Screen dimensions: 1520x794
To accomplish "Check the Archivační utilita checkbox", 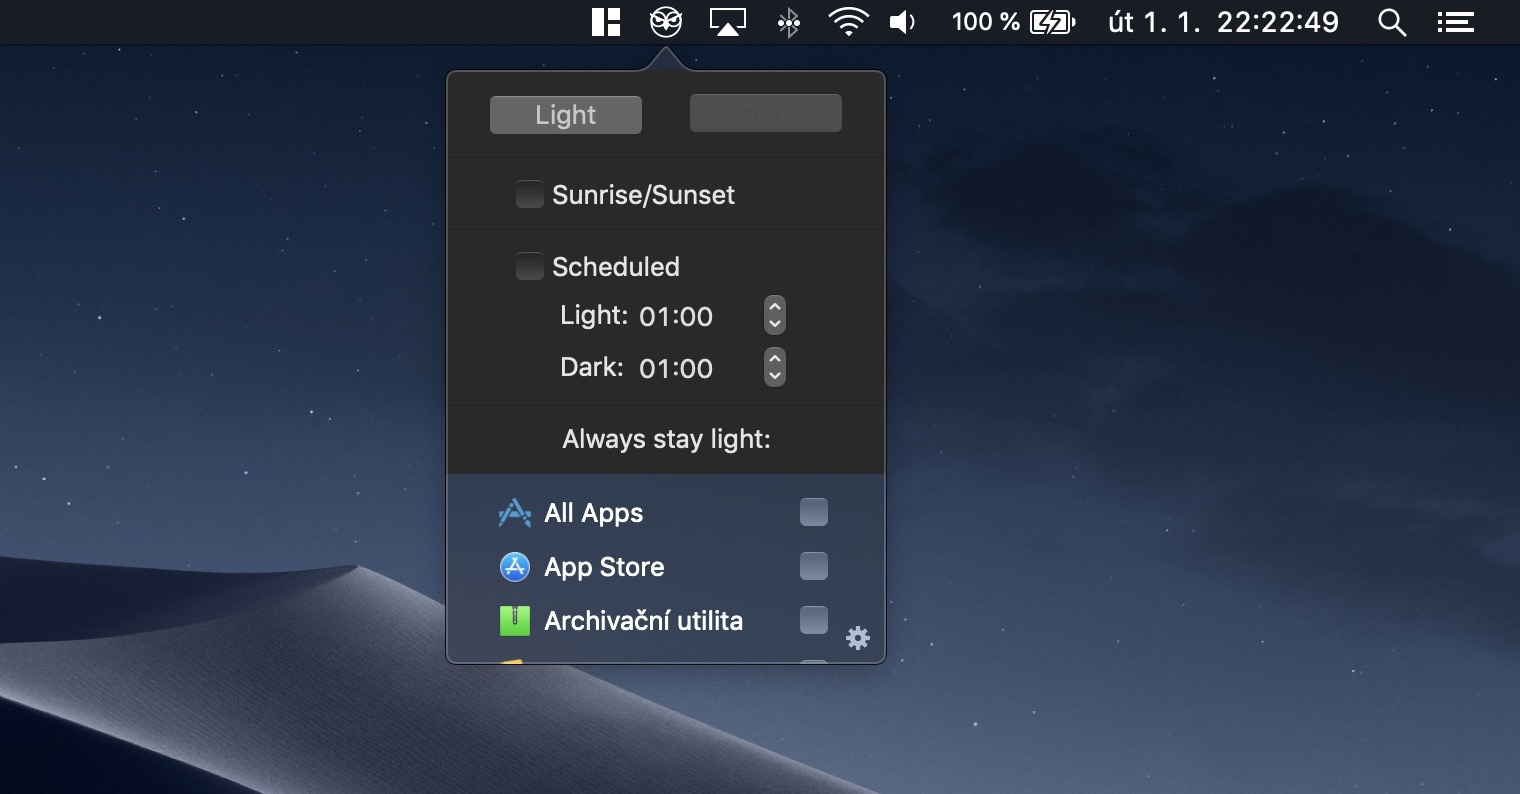I will click(x=814, y=620).
